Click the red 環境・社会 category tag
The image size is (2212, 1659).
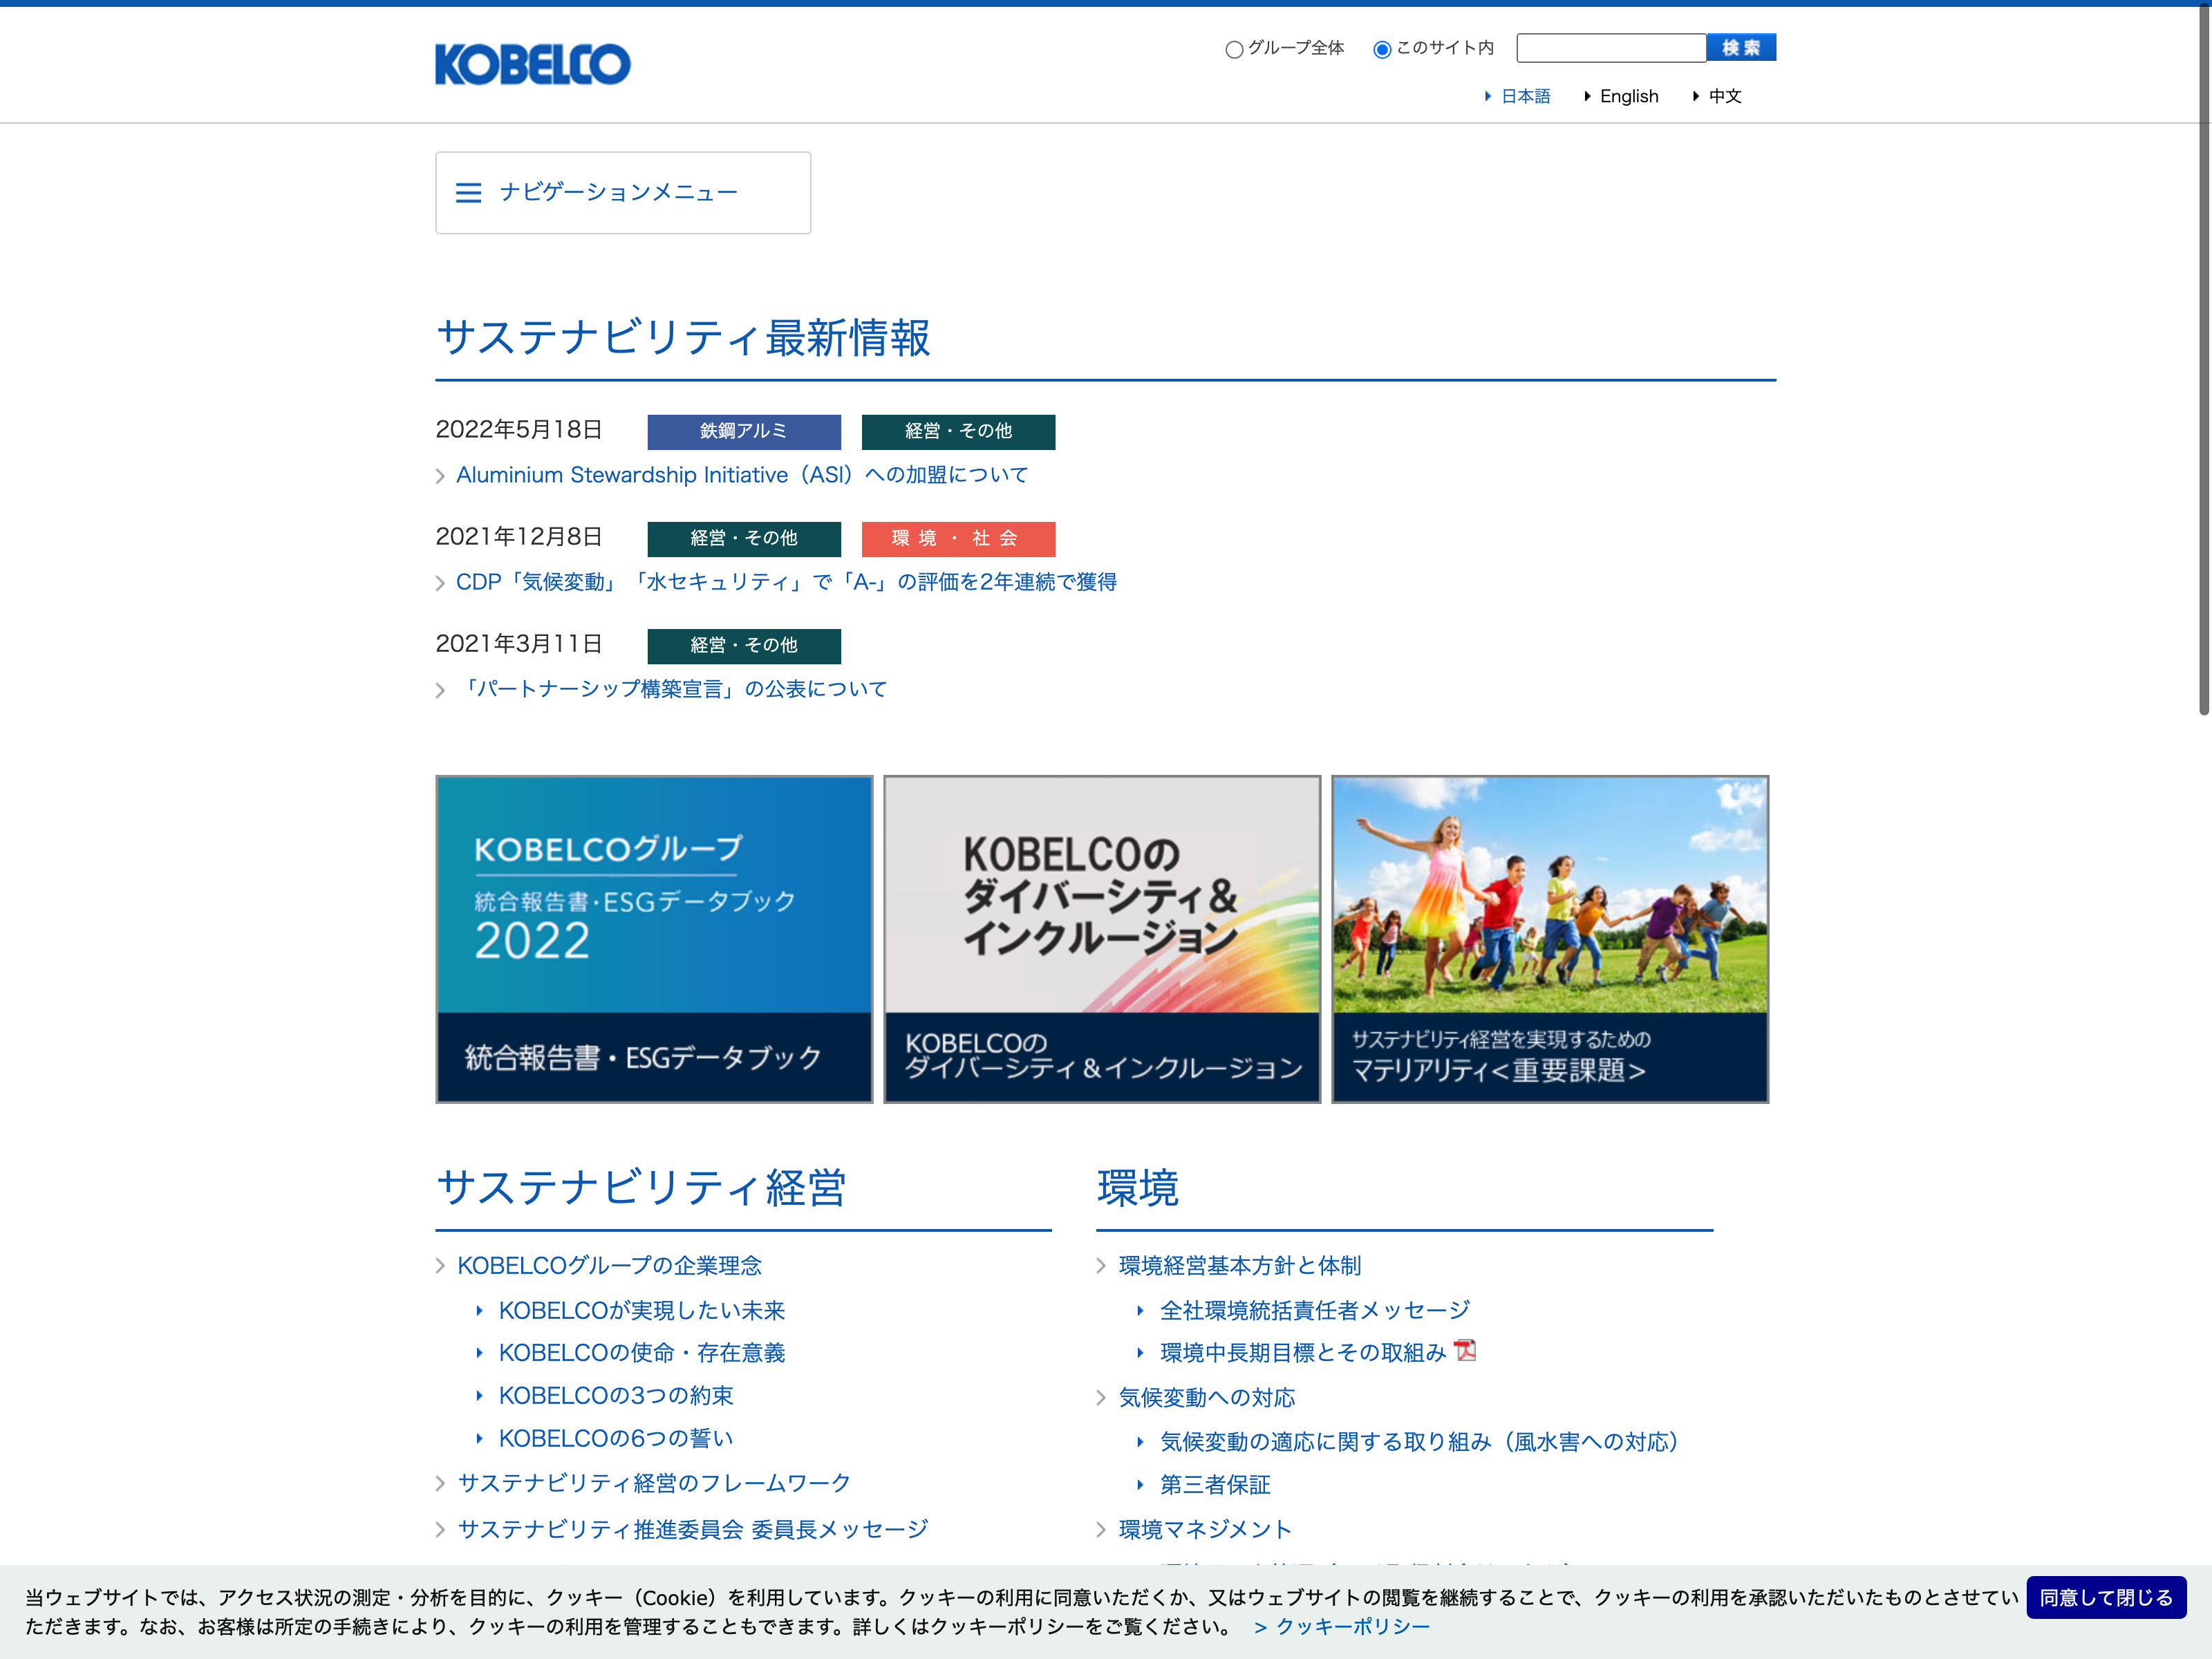click(x=957, y=538)
